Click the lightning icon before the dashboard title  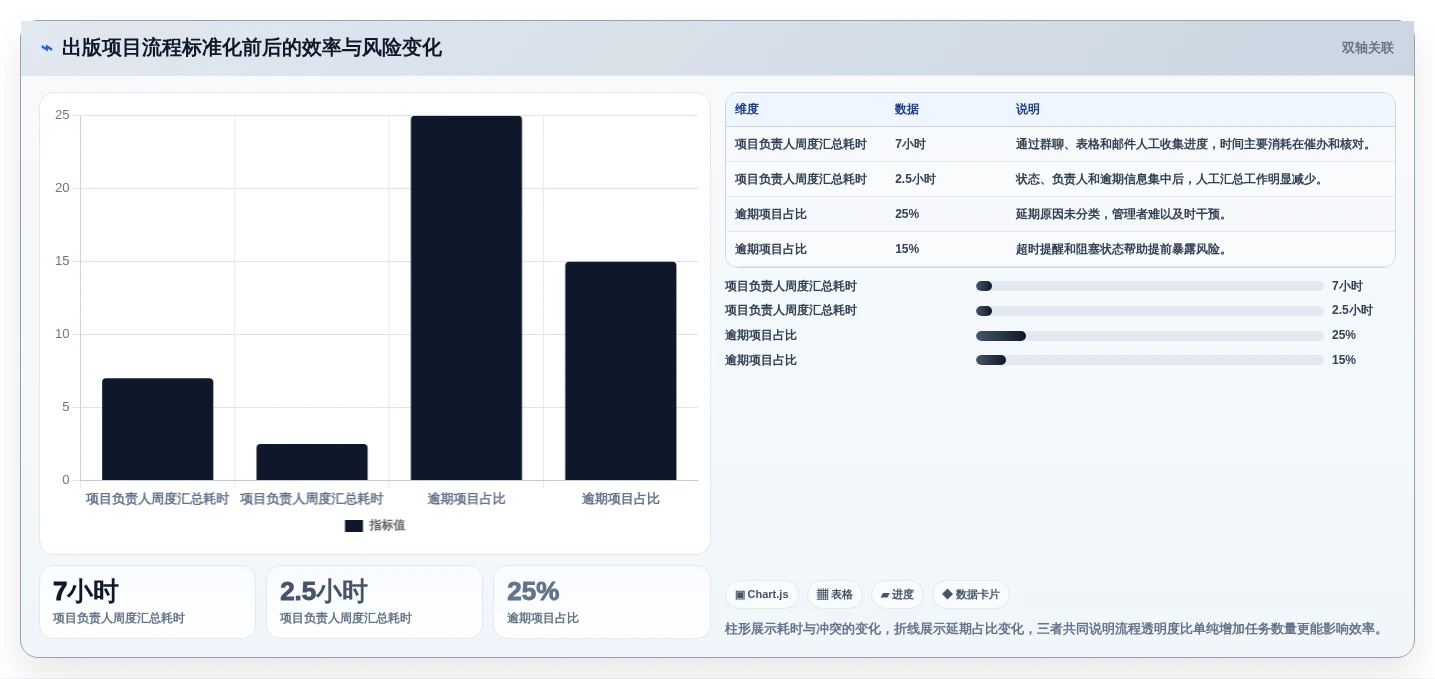(x=47, y=48)
